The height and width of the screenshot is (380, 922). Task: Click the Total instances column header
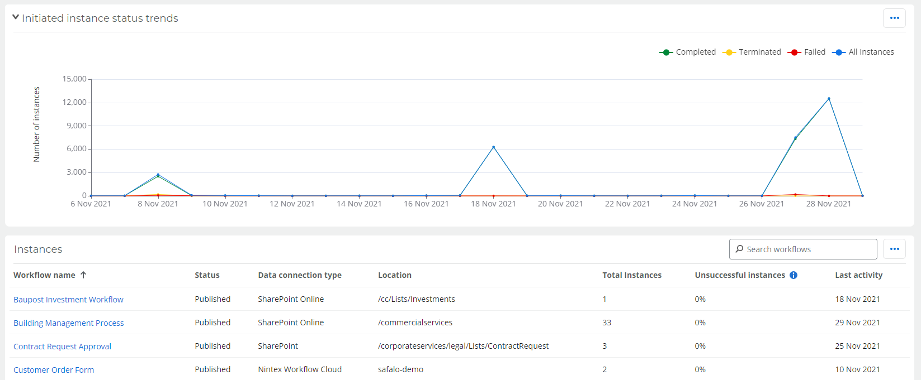pos(632,275)
